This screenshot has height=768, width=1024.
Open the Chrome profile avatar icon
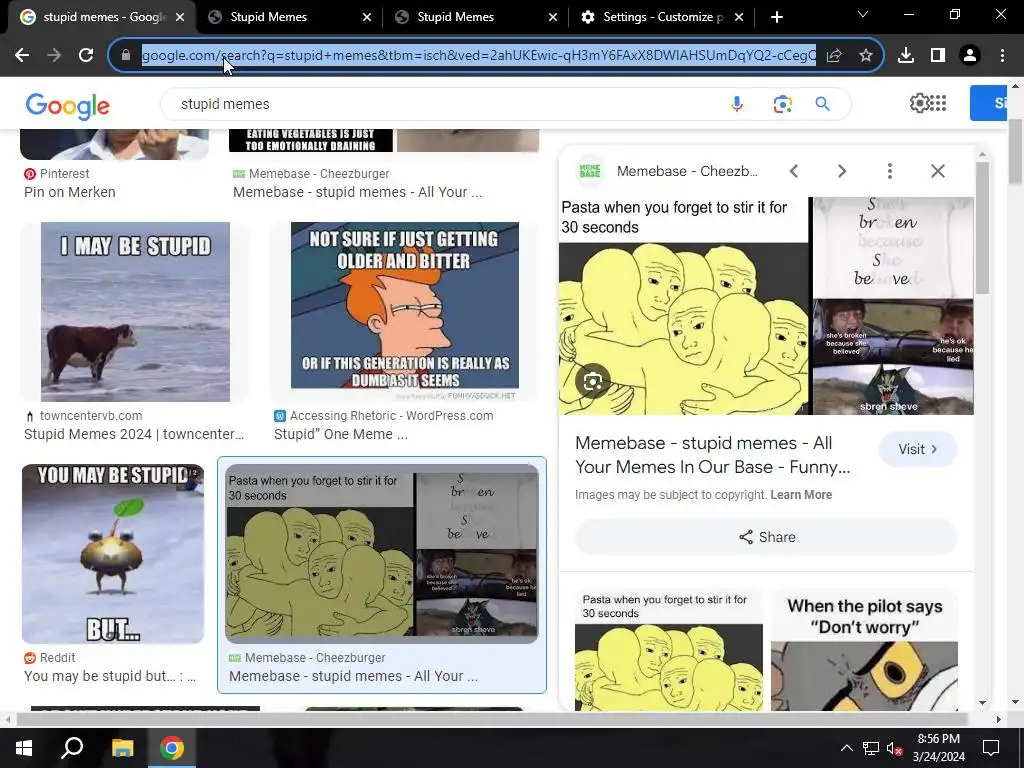point(970,56)
